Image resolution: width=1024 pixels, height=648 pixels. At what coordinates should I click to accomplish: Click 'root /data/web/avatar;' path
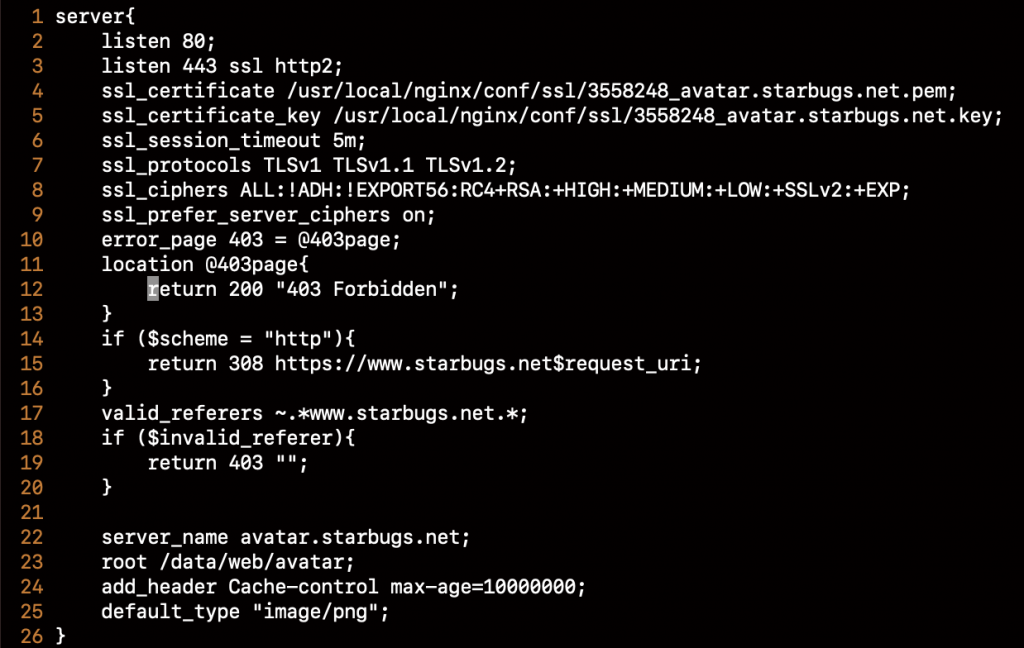click(x=227, y=562)
